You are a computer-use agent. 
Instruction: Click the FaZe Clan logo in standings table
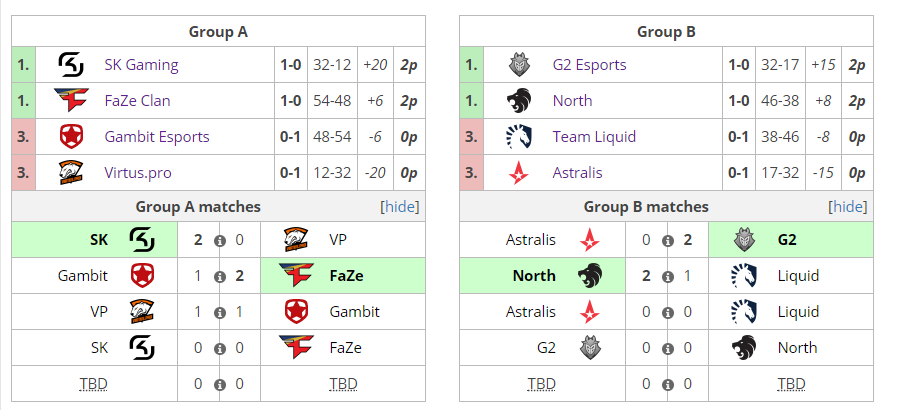coord(71,100)
